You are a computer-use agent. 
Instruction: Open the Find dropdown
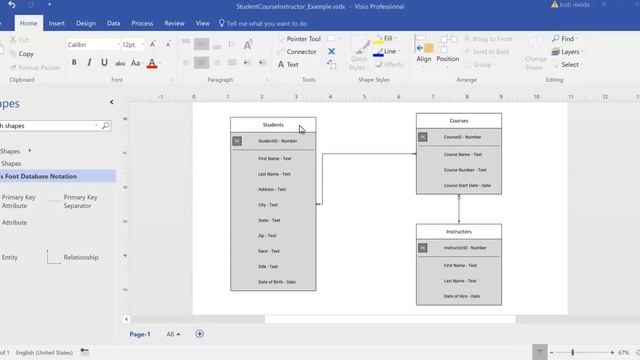point(565,39)
